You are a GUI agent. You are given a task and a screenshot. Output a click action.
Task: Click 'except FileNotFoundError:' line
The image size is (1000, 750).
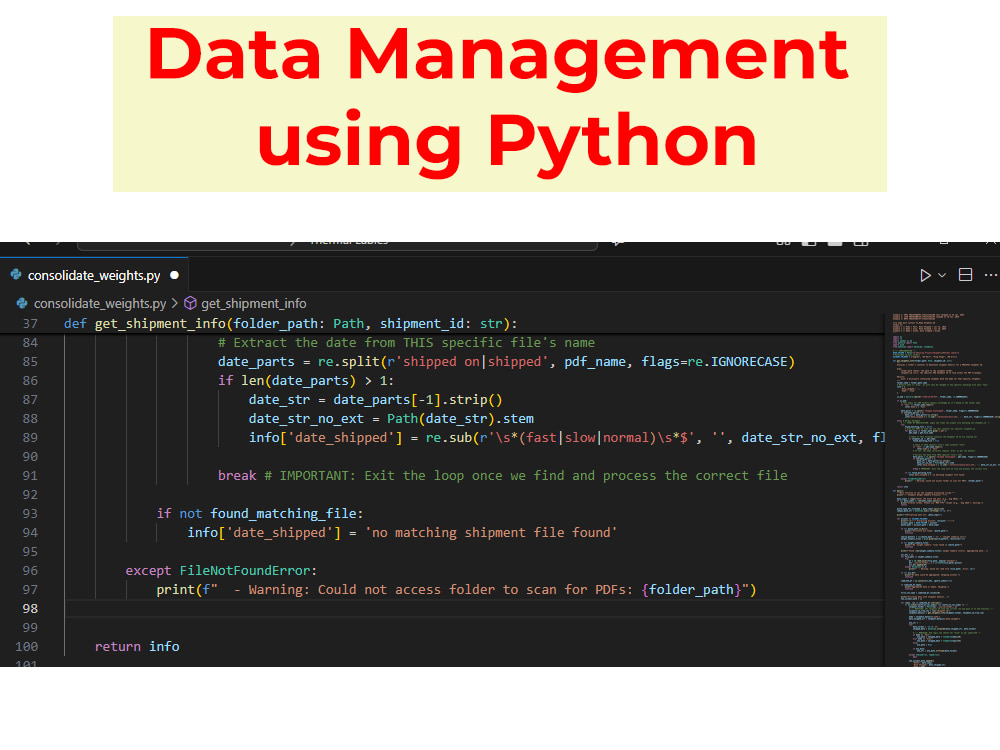point(221,571)
